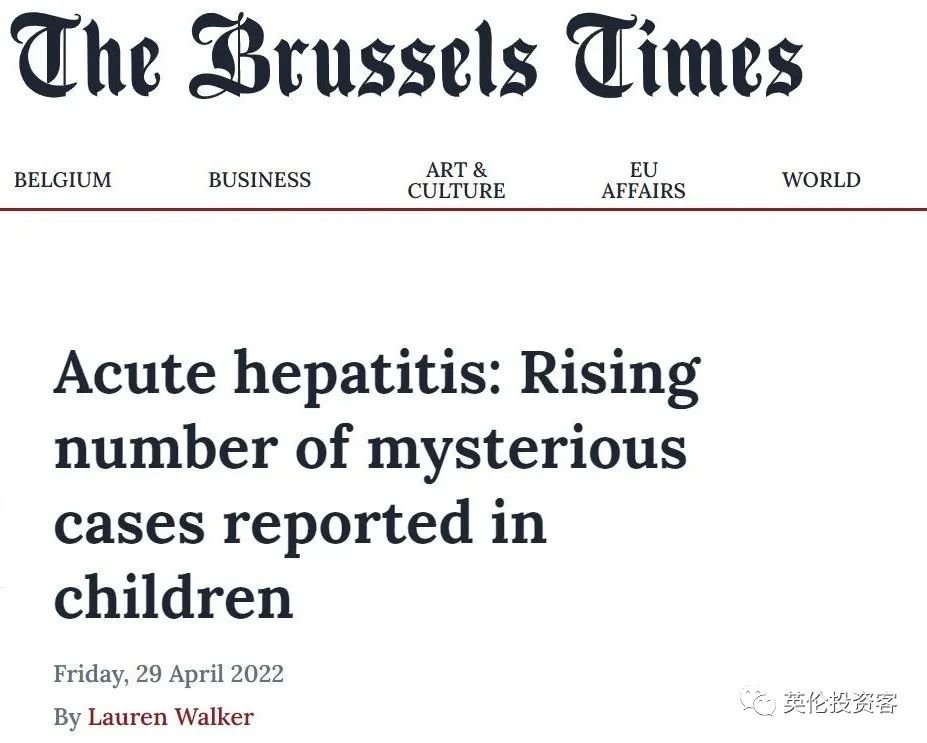Image resolution: width=927 pixels, height=743 pixels.
Task: Open the Art & Culture section
Action: [456, 180]
